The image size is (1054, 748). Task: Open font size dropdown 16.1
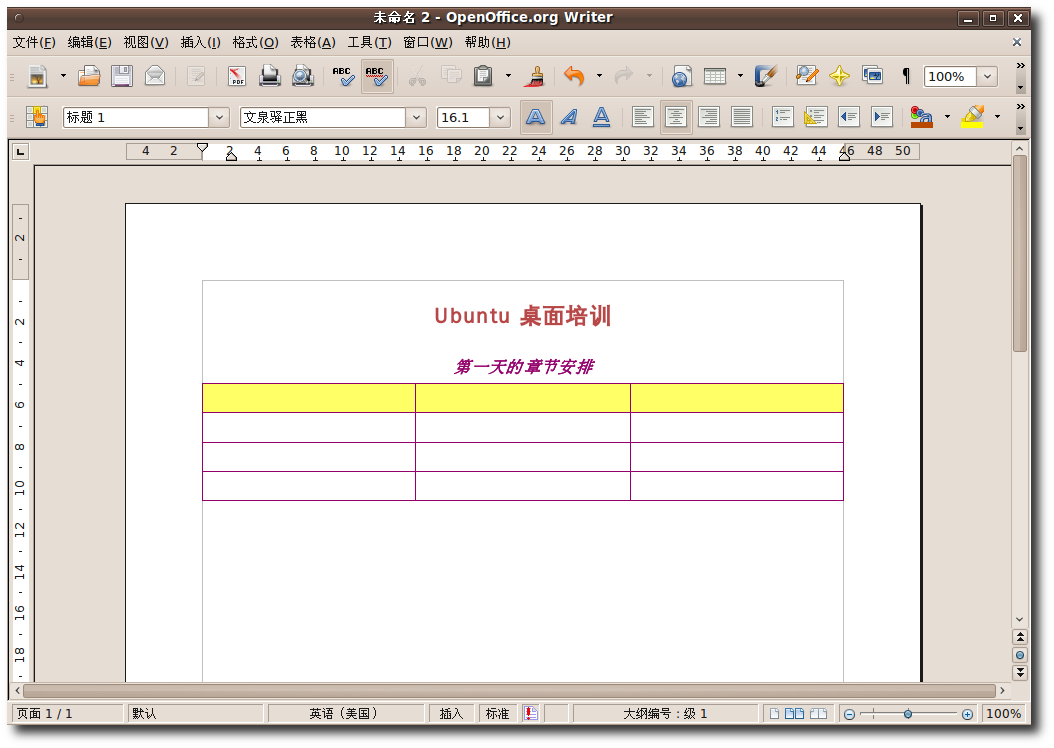click(x=500, y=118)
